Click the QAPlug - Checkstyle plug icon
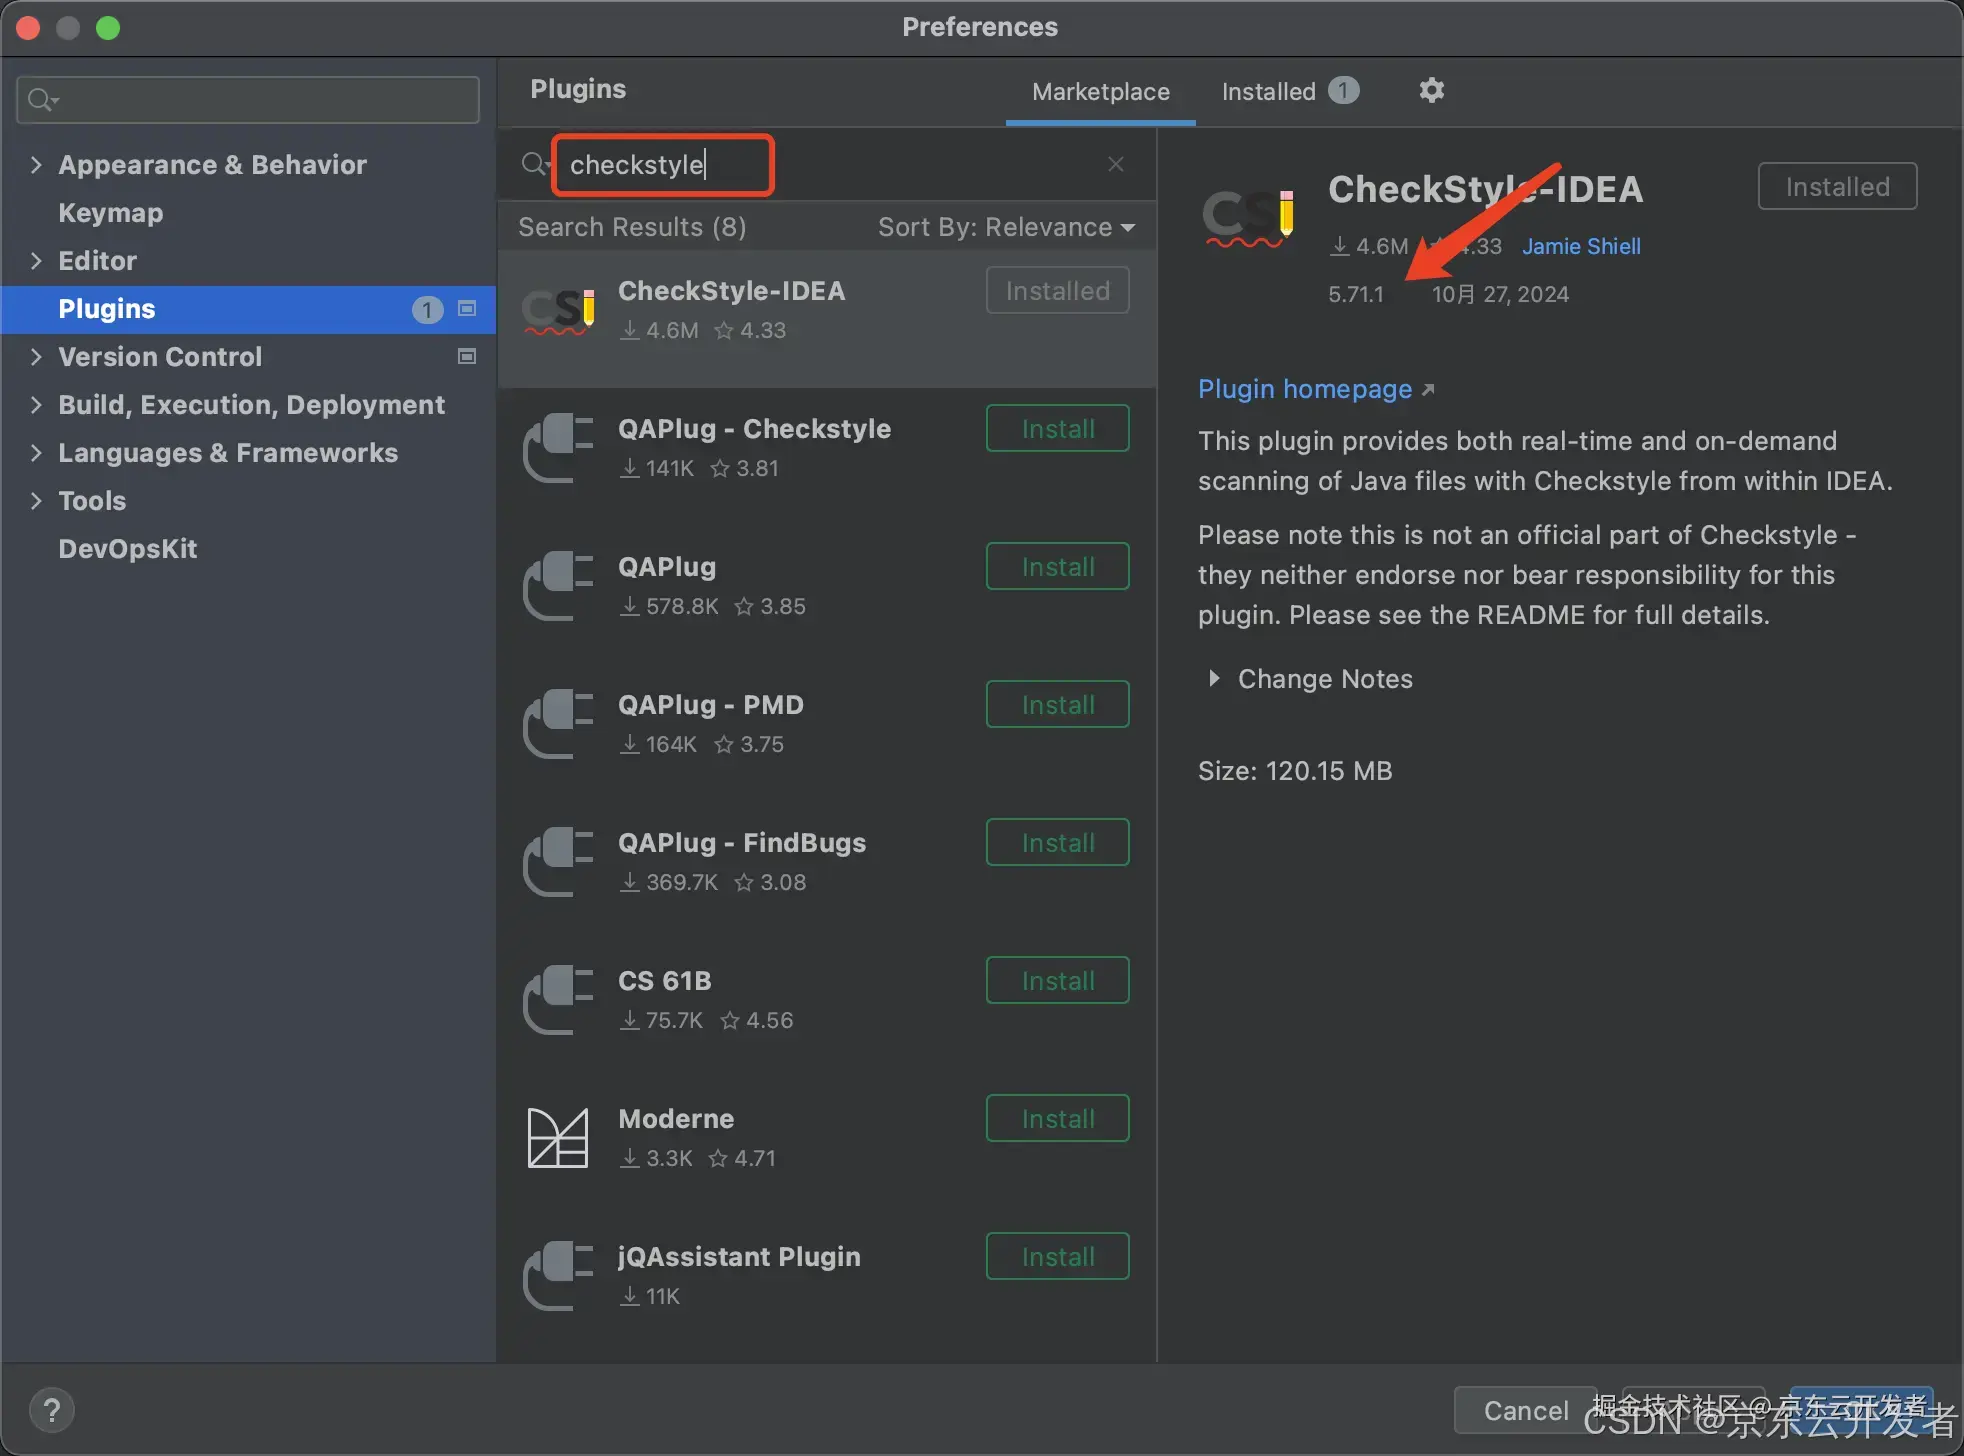Screen dimensions: 1964x1456 (x=558, y=448)
